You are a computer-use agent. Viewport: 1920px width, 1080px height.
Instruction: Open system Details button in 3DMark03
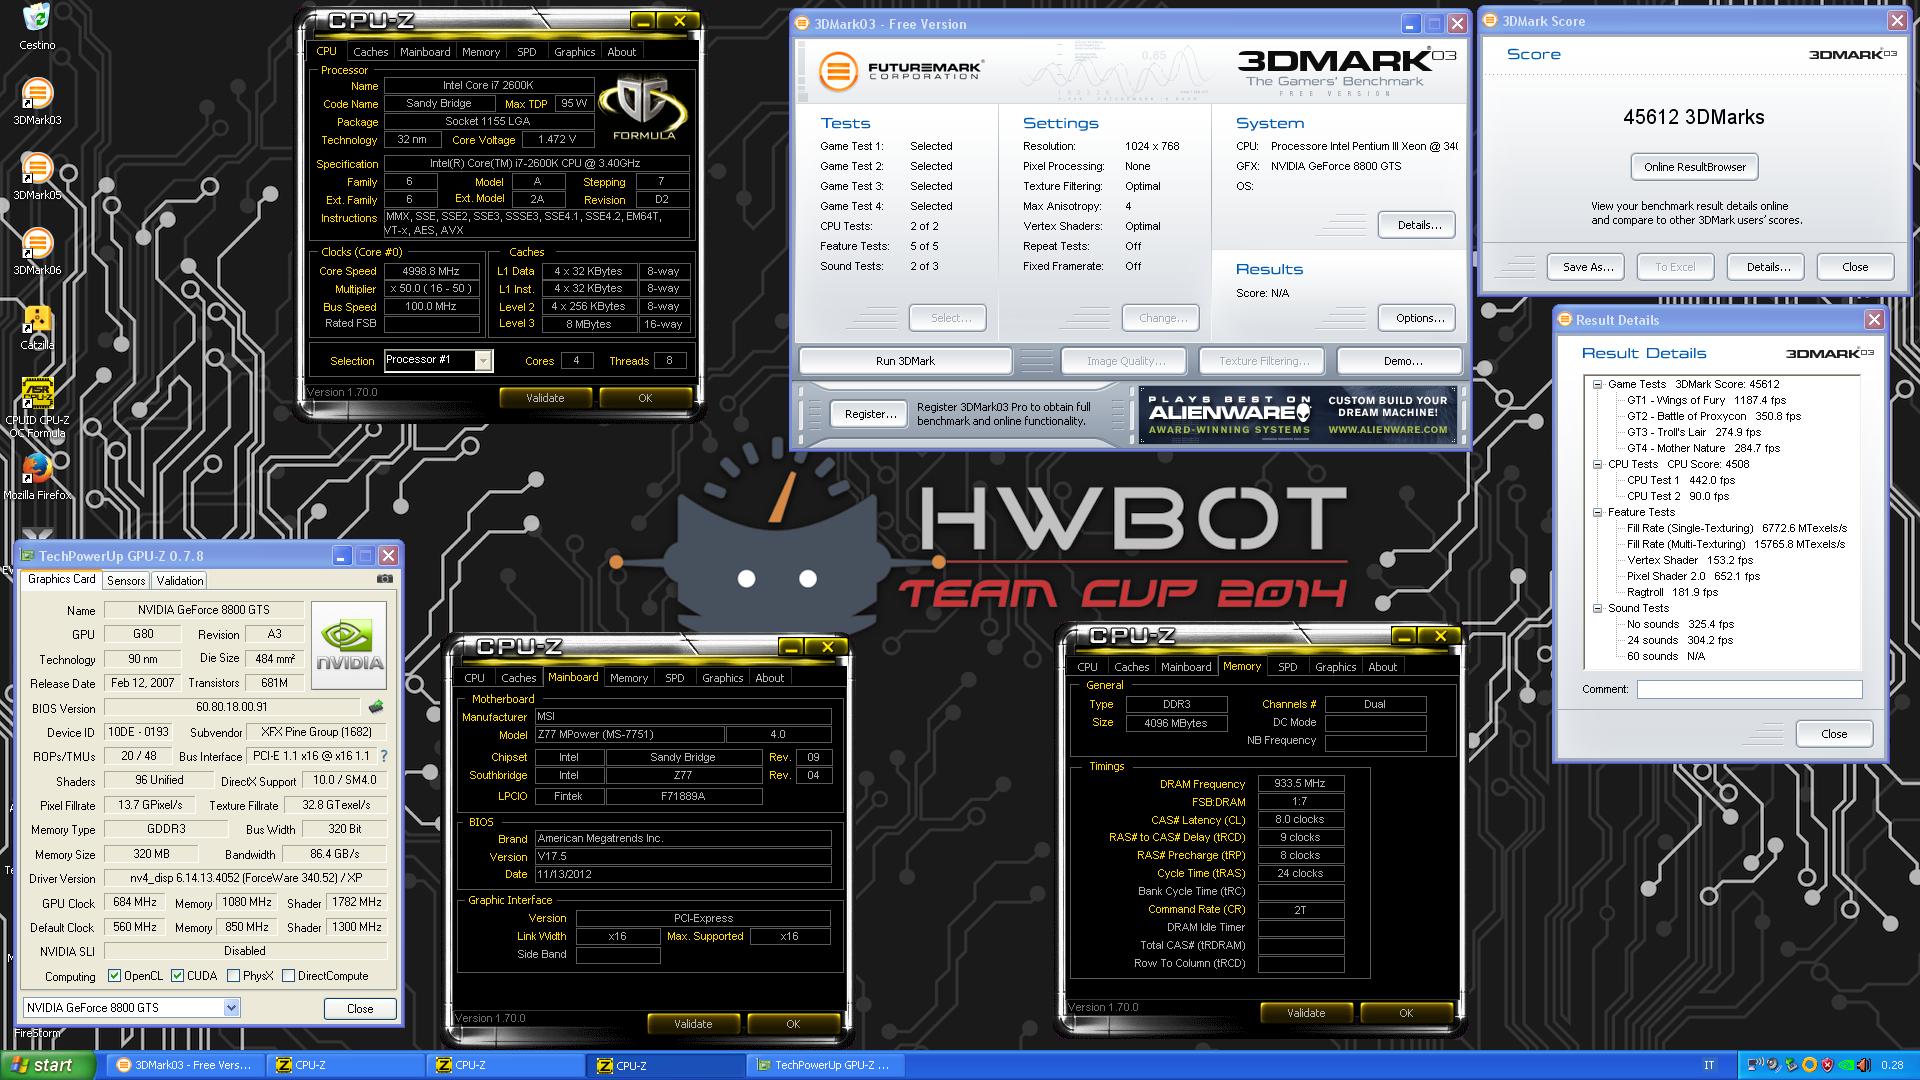(1418, 225)
